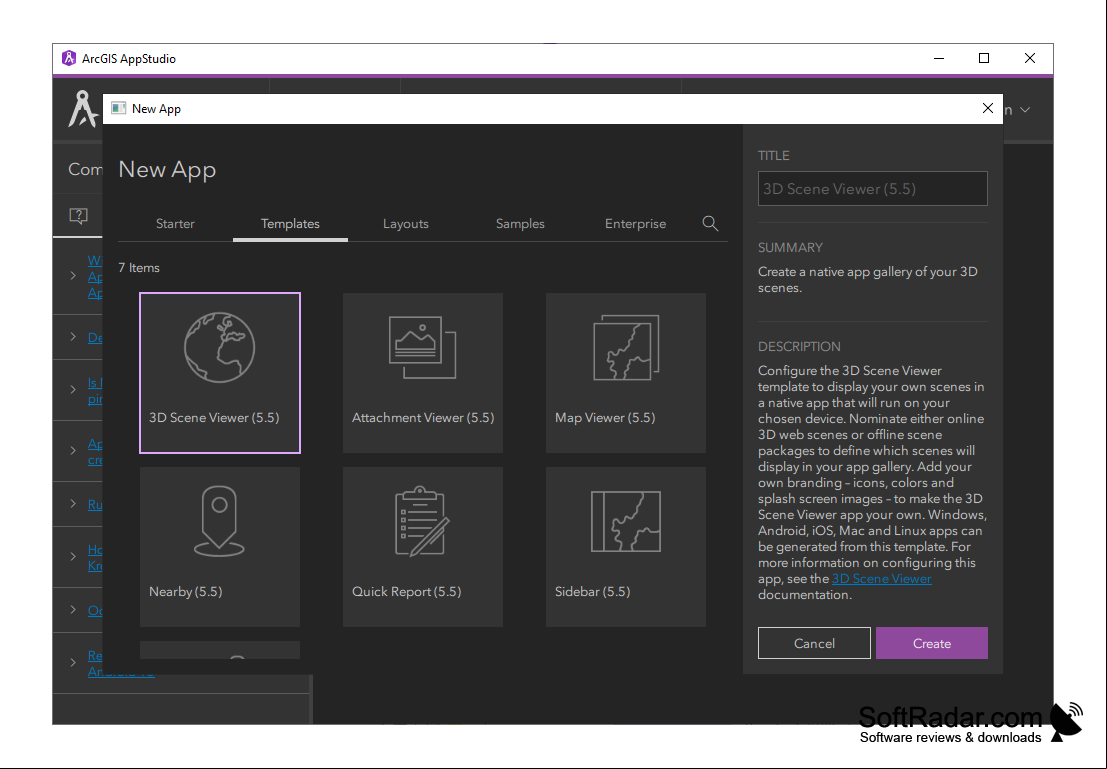Viewport: 1107px width, 769px height.
Task: Focus the Title input field
Action: [873, 189]
